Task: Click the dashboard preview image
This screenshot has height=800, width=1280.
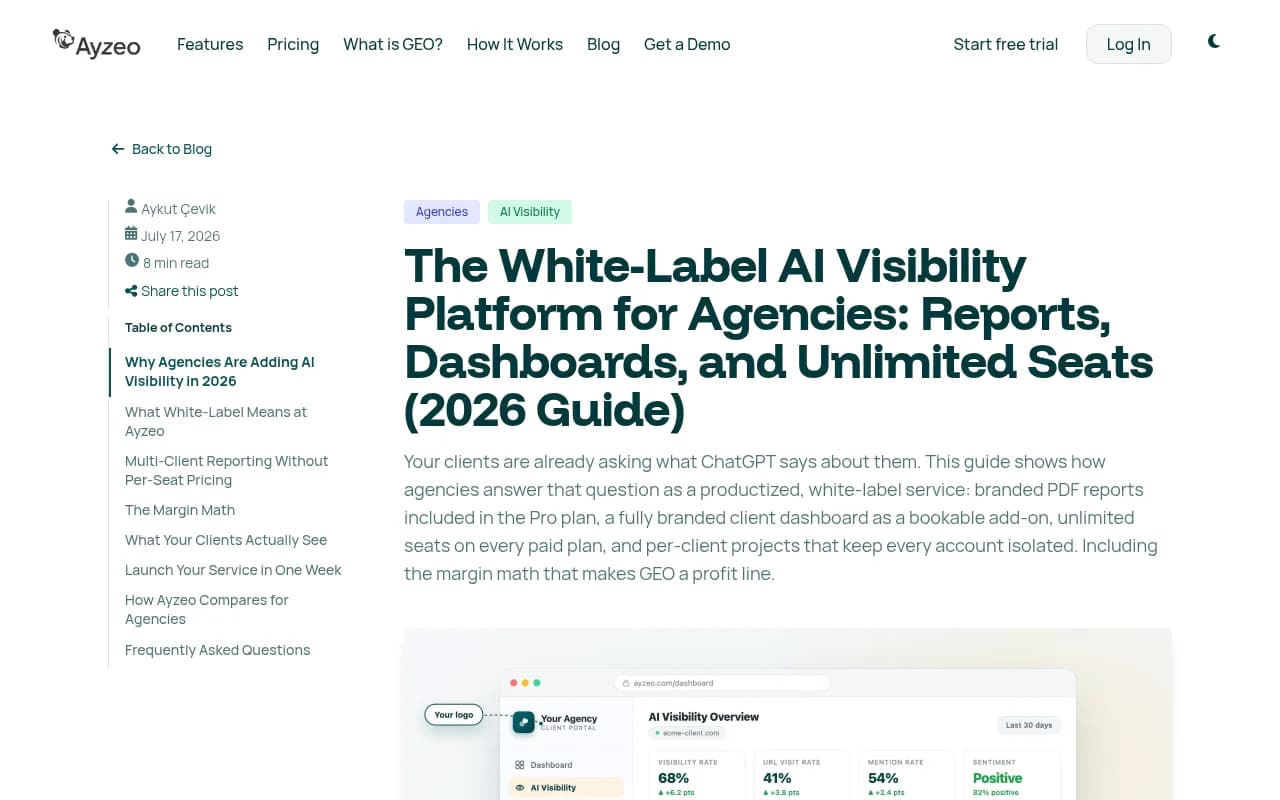Action: point(787,714)
